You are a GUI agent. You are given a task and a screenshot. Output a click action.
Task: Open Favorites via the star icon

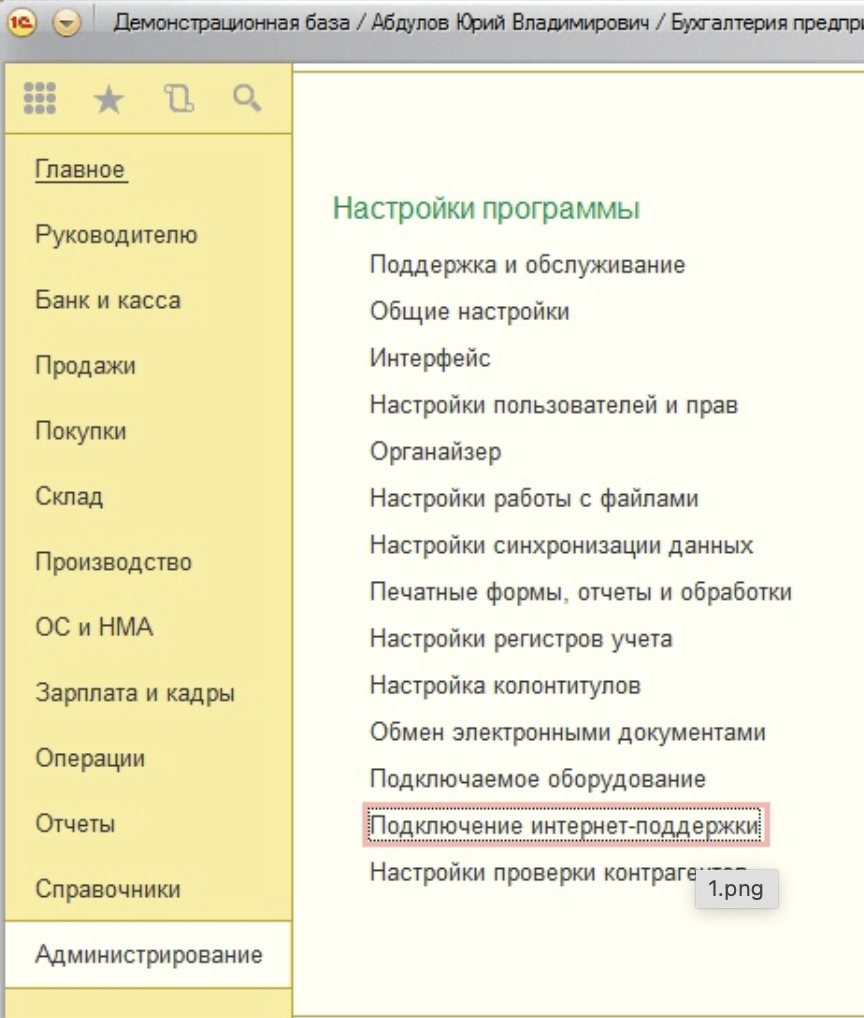point(109,98)
